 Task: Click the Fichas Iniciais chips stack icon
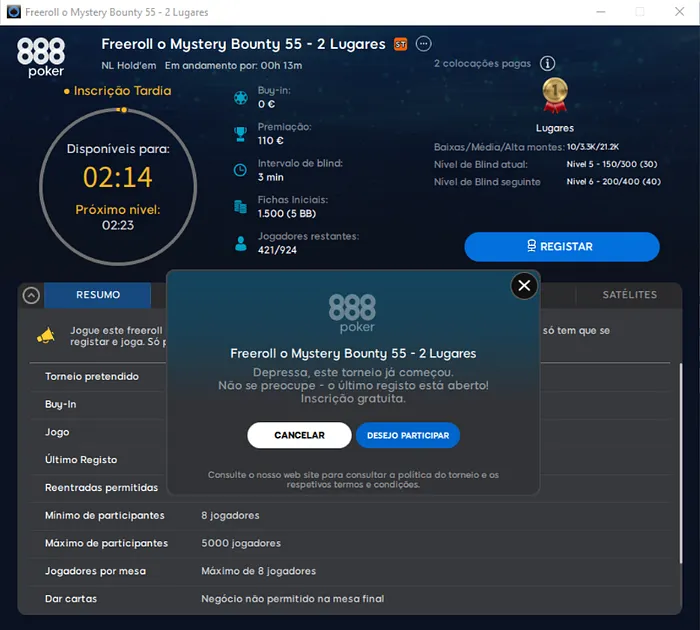(x=241, y=206)
